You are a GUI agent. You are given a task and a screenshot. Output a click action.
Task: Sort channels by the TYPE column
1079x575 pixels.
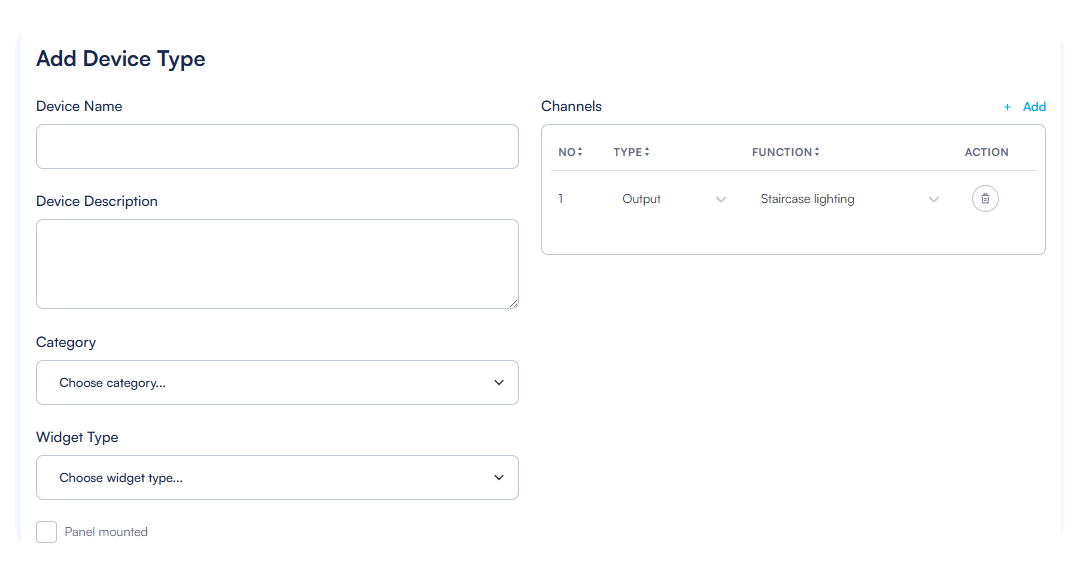pos(631,152)
